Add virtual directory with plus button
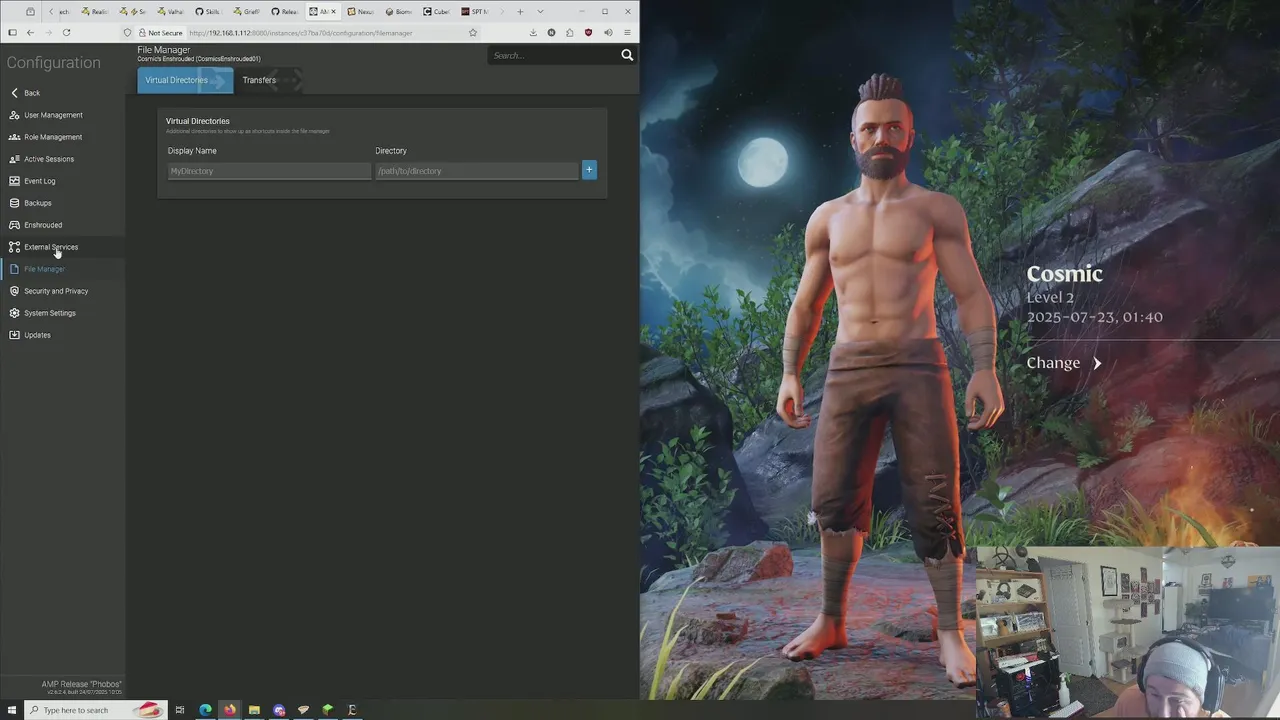Image resolution: width=1280 pixels, height=720 pixels. click(x=589, y=170)
